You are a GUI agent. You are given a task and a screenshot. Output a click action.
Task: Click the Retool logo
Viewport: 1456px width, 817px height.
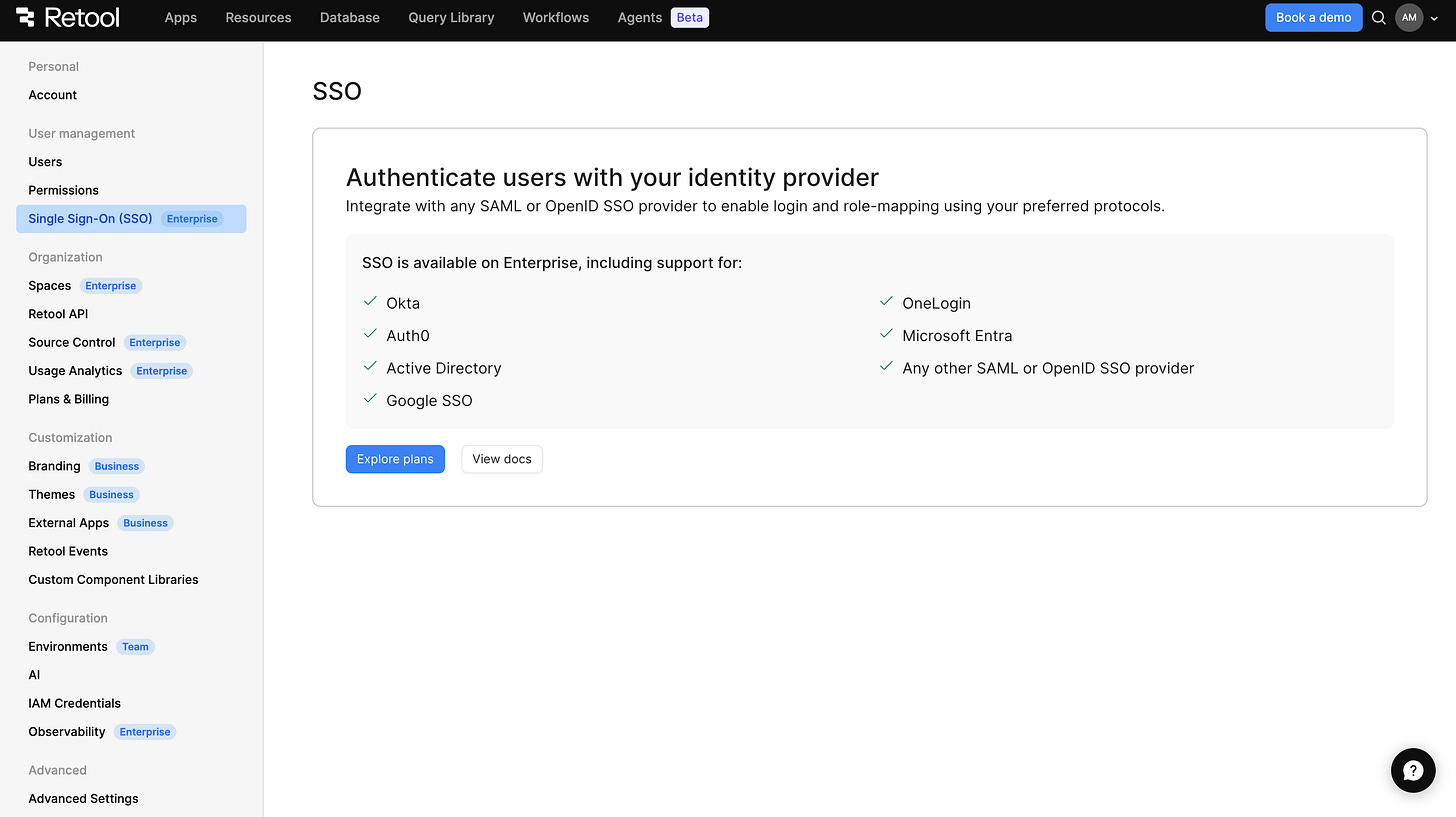[x=68, y=17]
